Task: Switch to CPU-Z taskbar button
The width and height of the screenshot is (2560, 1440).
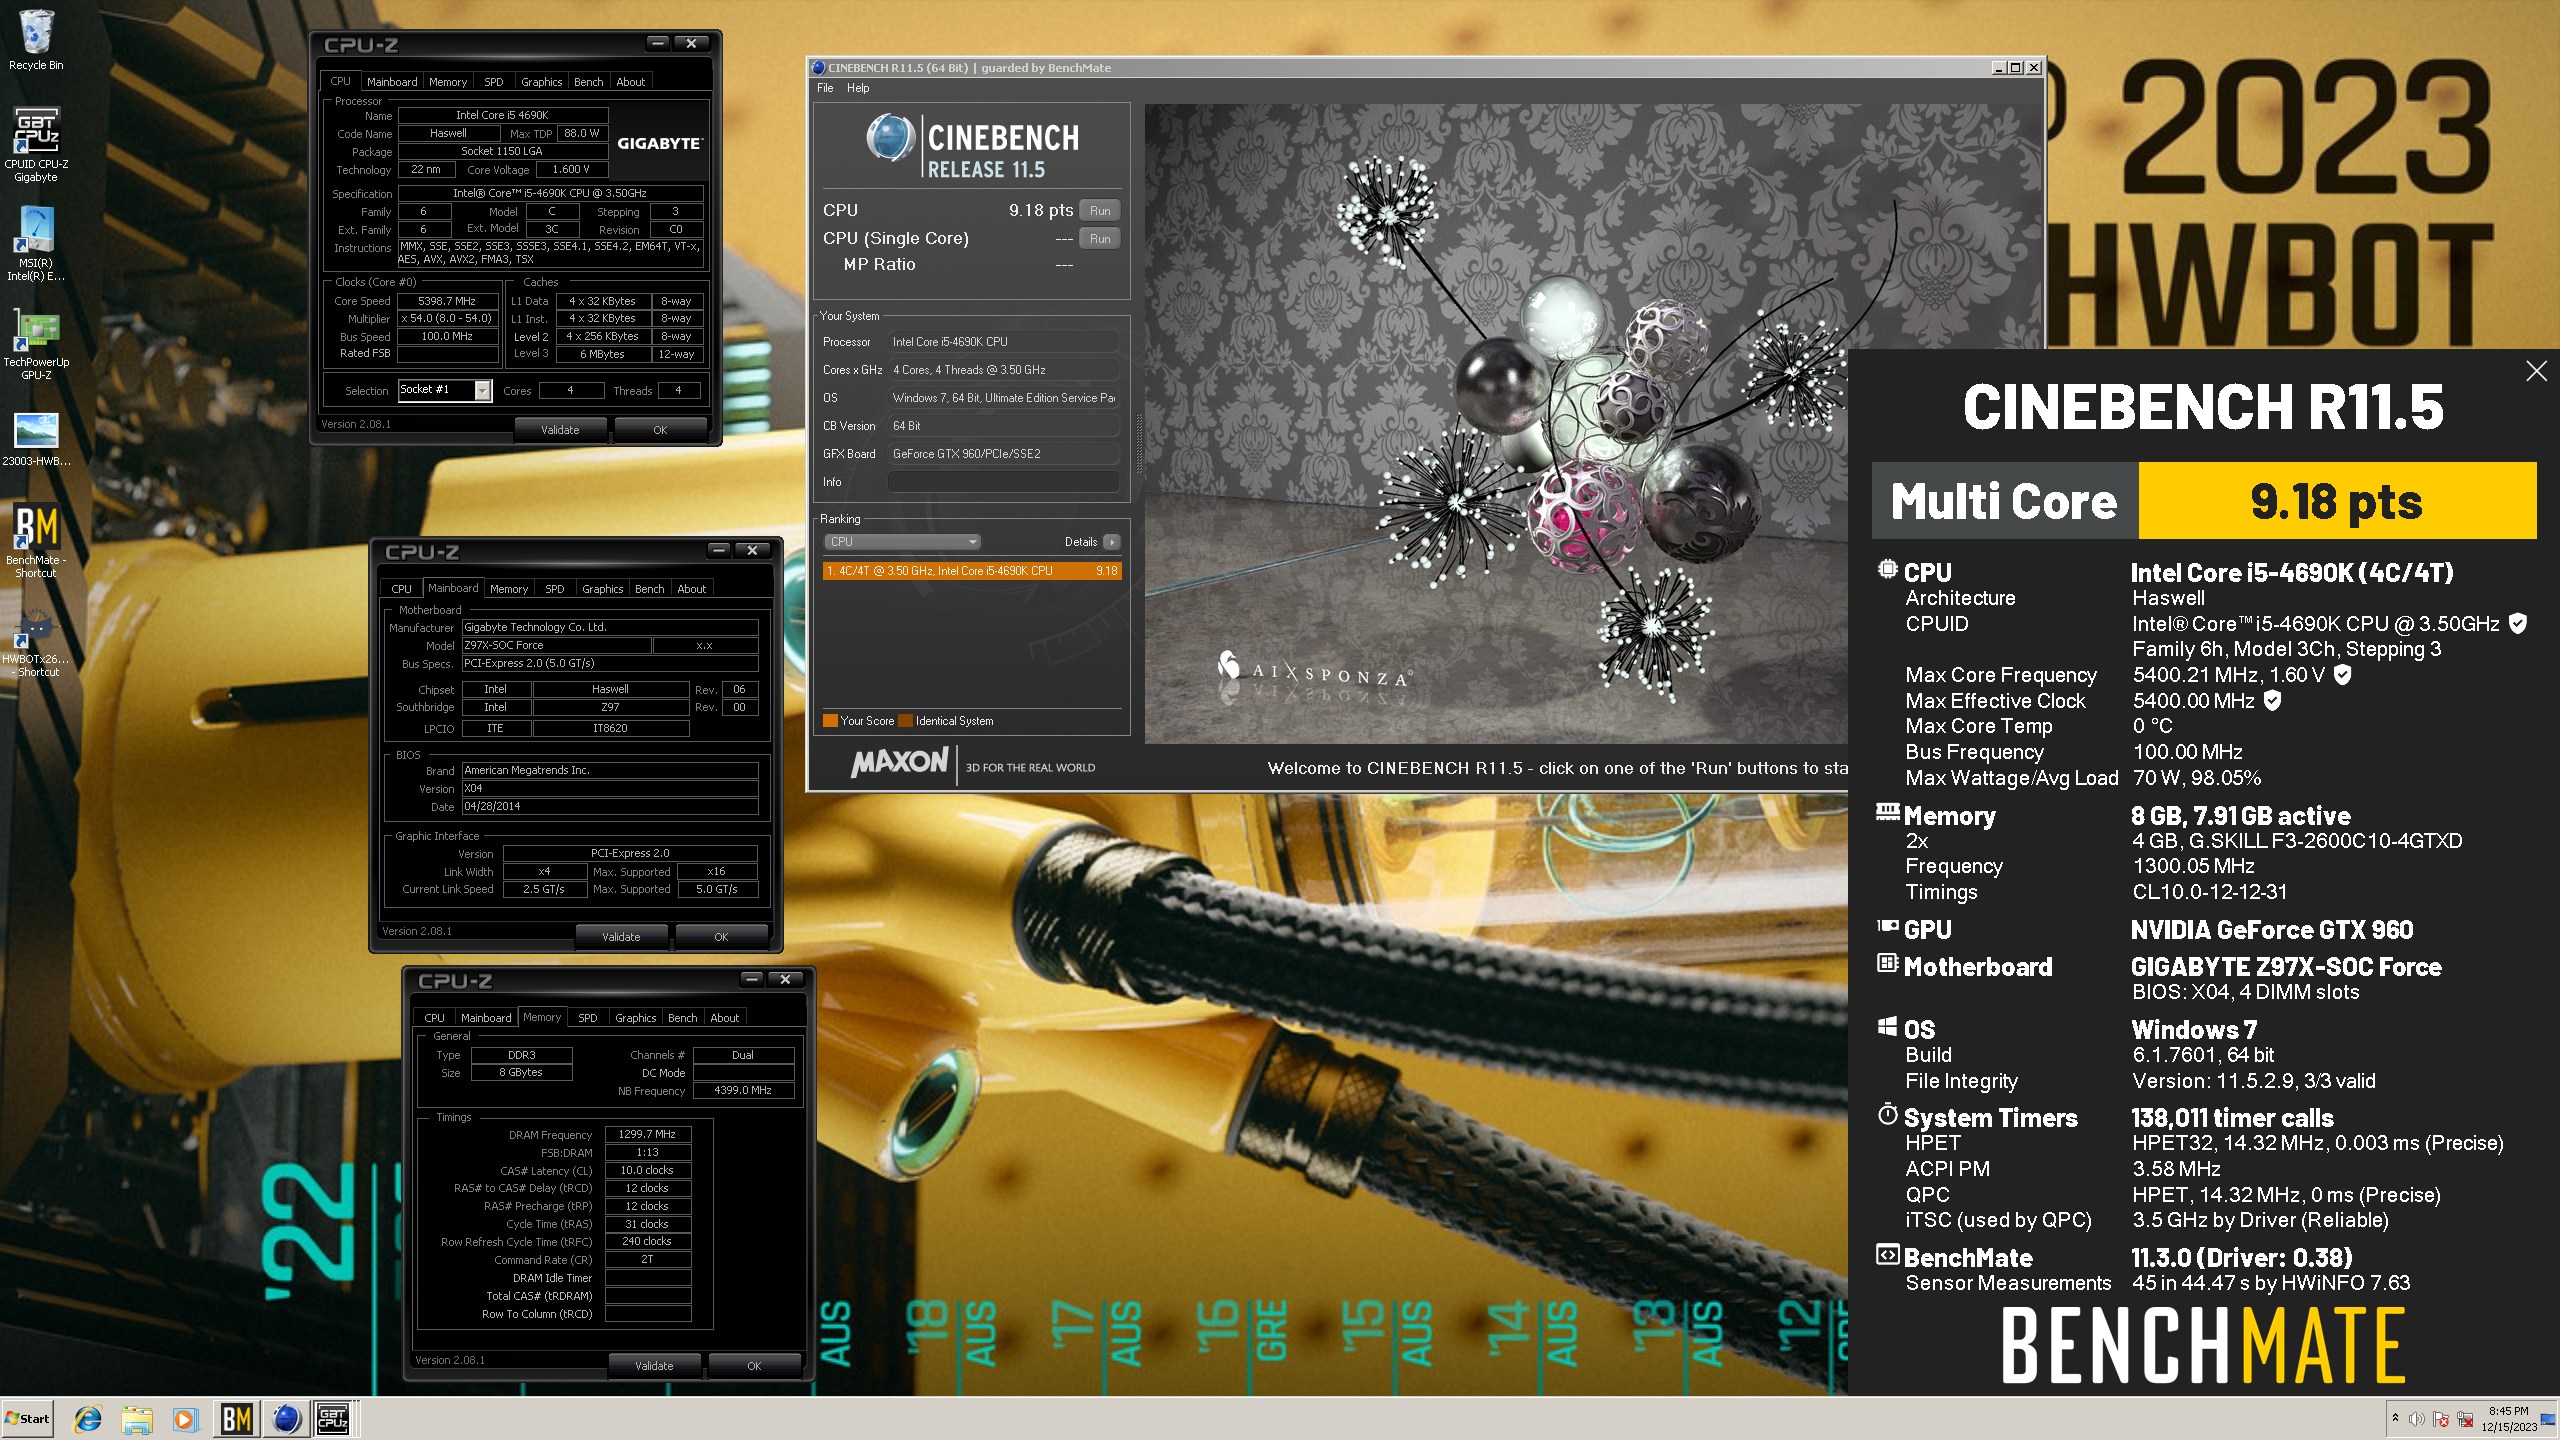Action: 334,1418
